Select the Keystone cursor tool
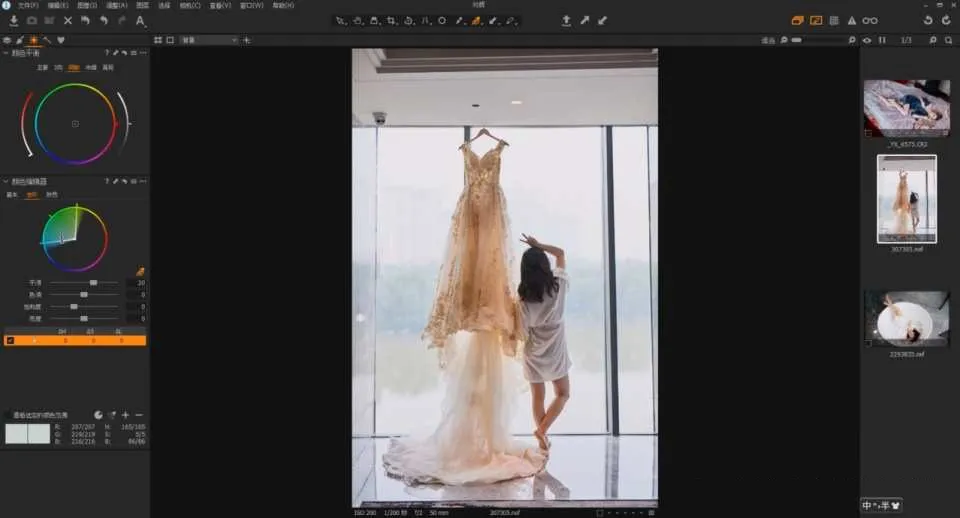This screenshot has height=518, width=960. tap(426, 21)
